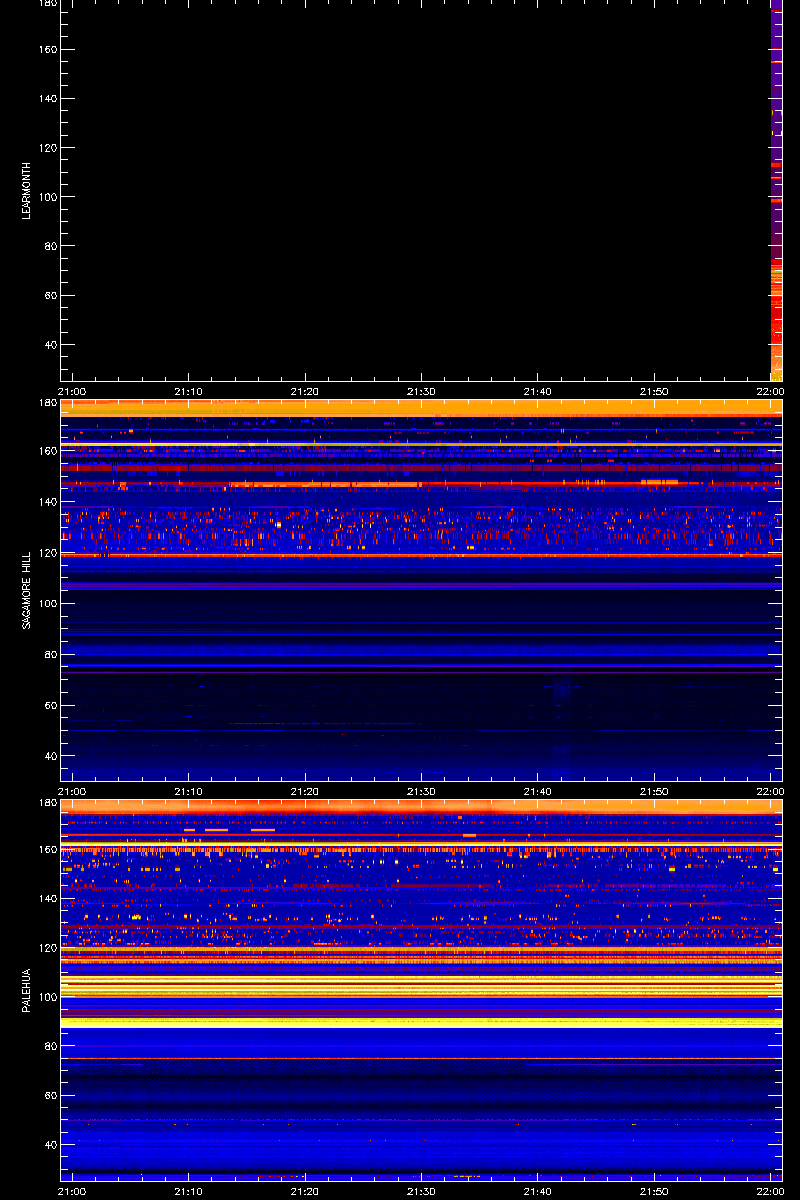Click 21:50 time label below Sagamore Hill panel

coord(653,792)
